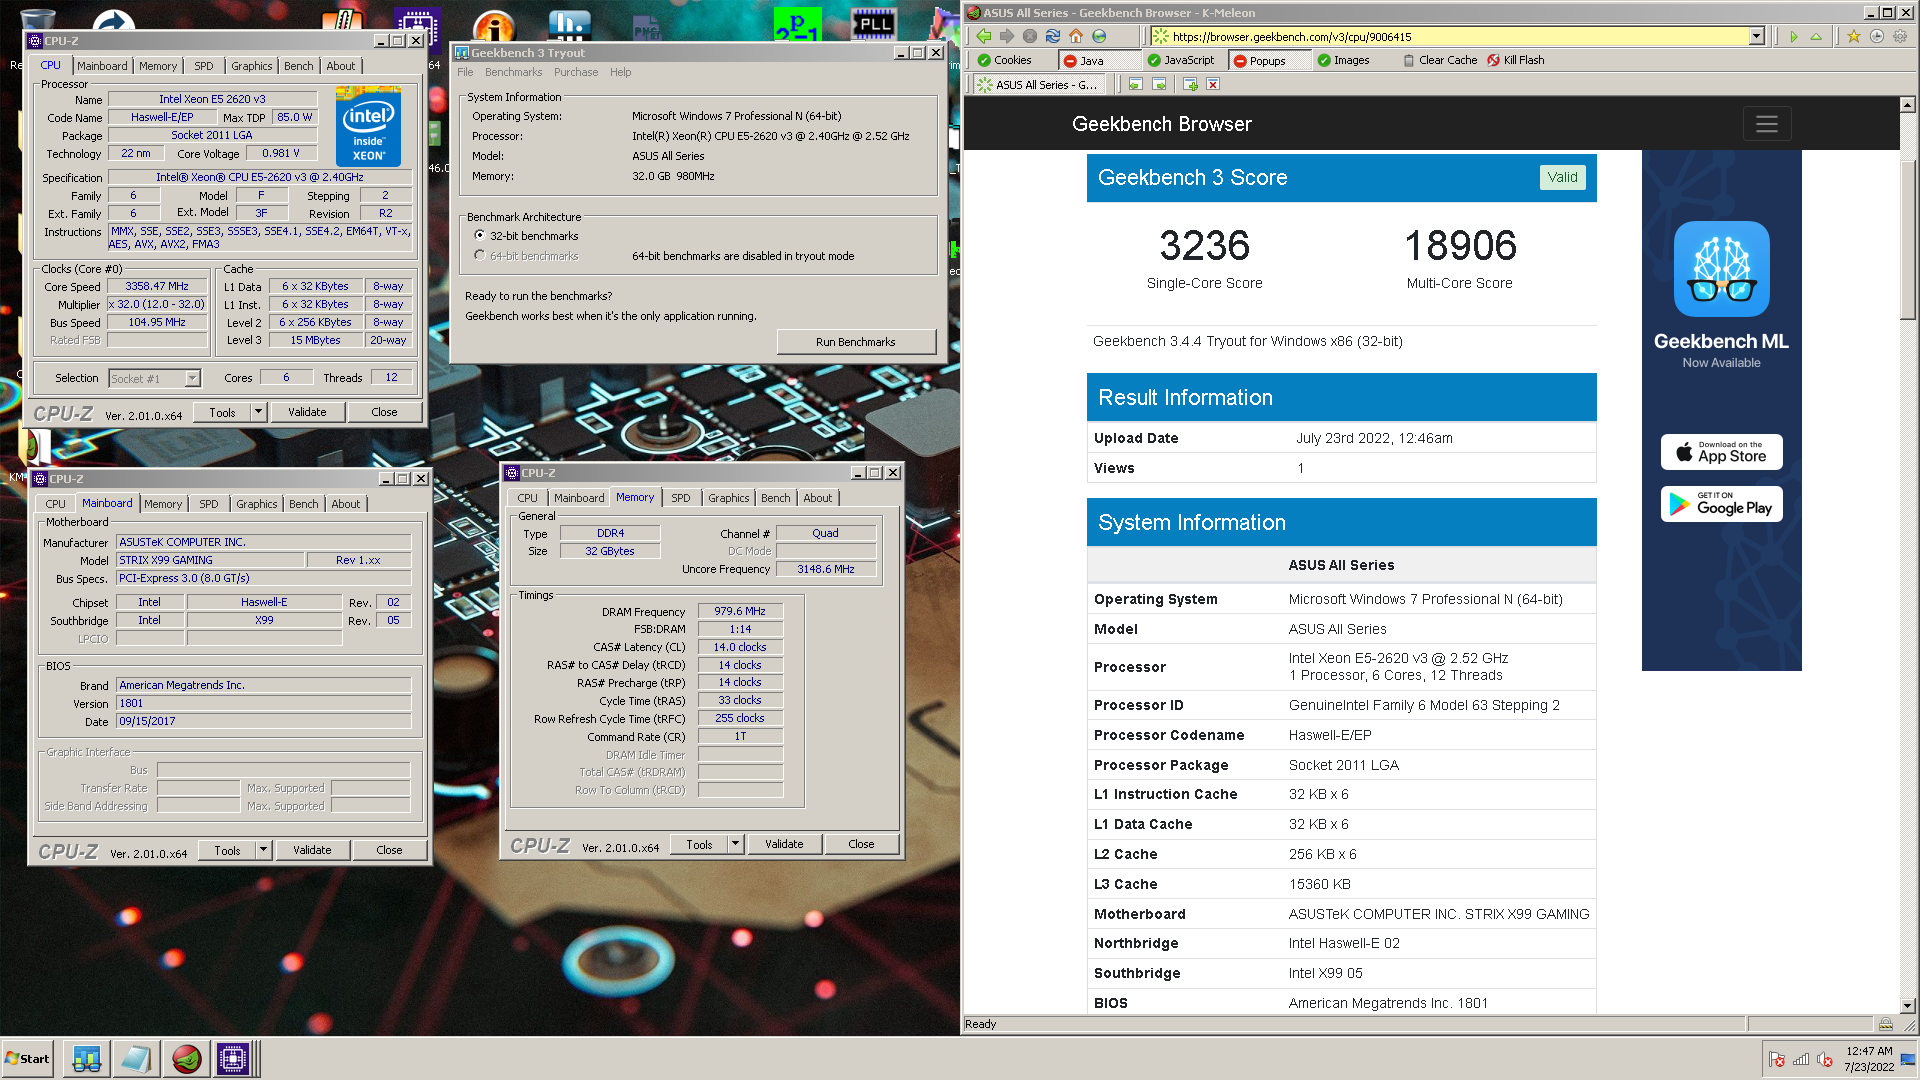Click Geekbench ML app icon in ad
The width and height of the screenshot is (1920, 1080).
1721,269
